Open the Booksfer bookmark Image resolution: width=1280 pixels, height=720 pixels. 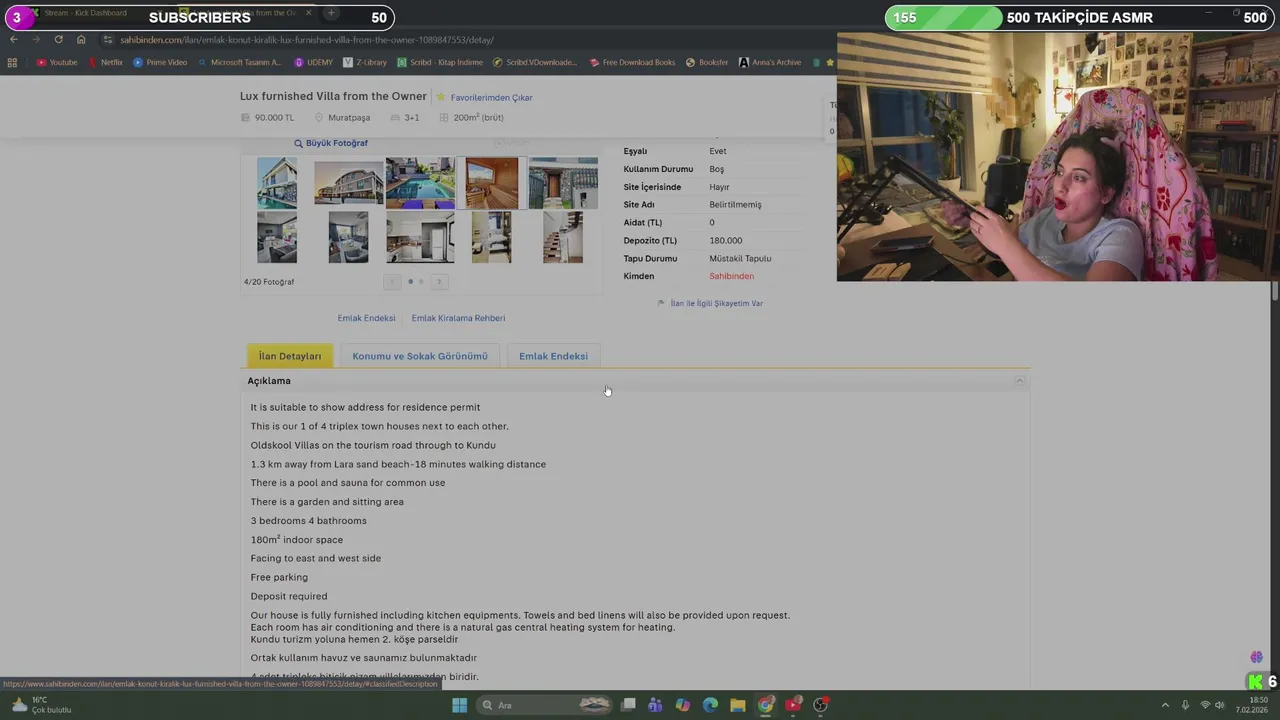(707, 62)
